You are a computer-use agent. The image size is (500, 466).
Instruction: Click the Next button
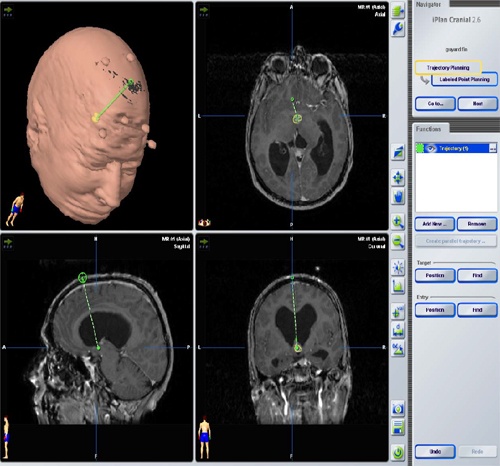click(x=478, y=104)
